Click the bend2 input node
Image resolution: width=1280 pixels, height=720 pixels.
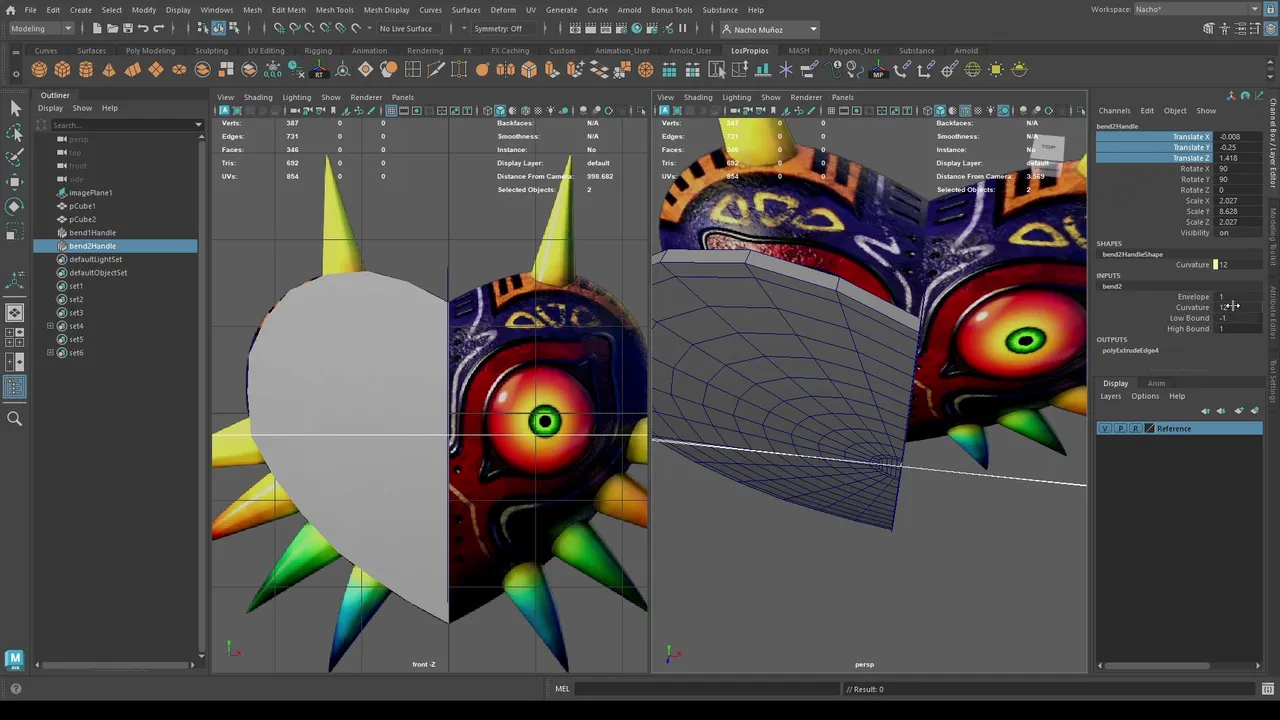[x=1112, y=286]
